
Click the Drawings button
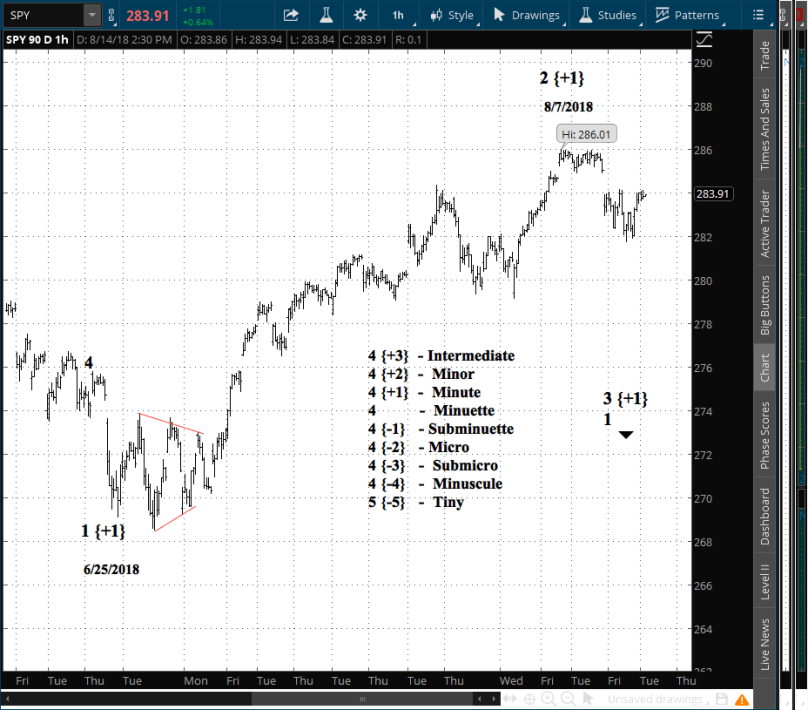tap(526, 15)
